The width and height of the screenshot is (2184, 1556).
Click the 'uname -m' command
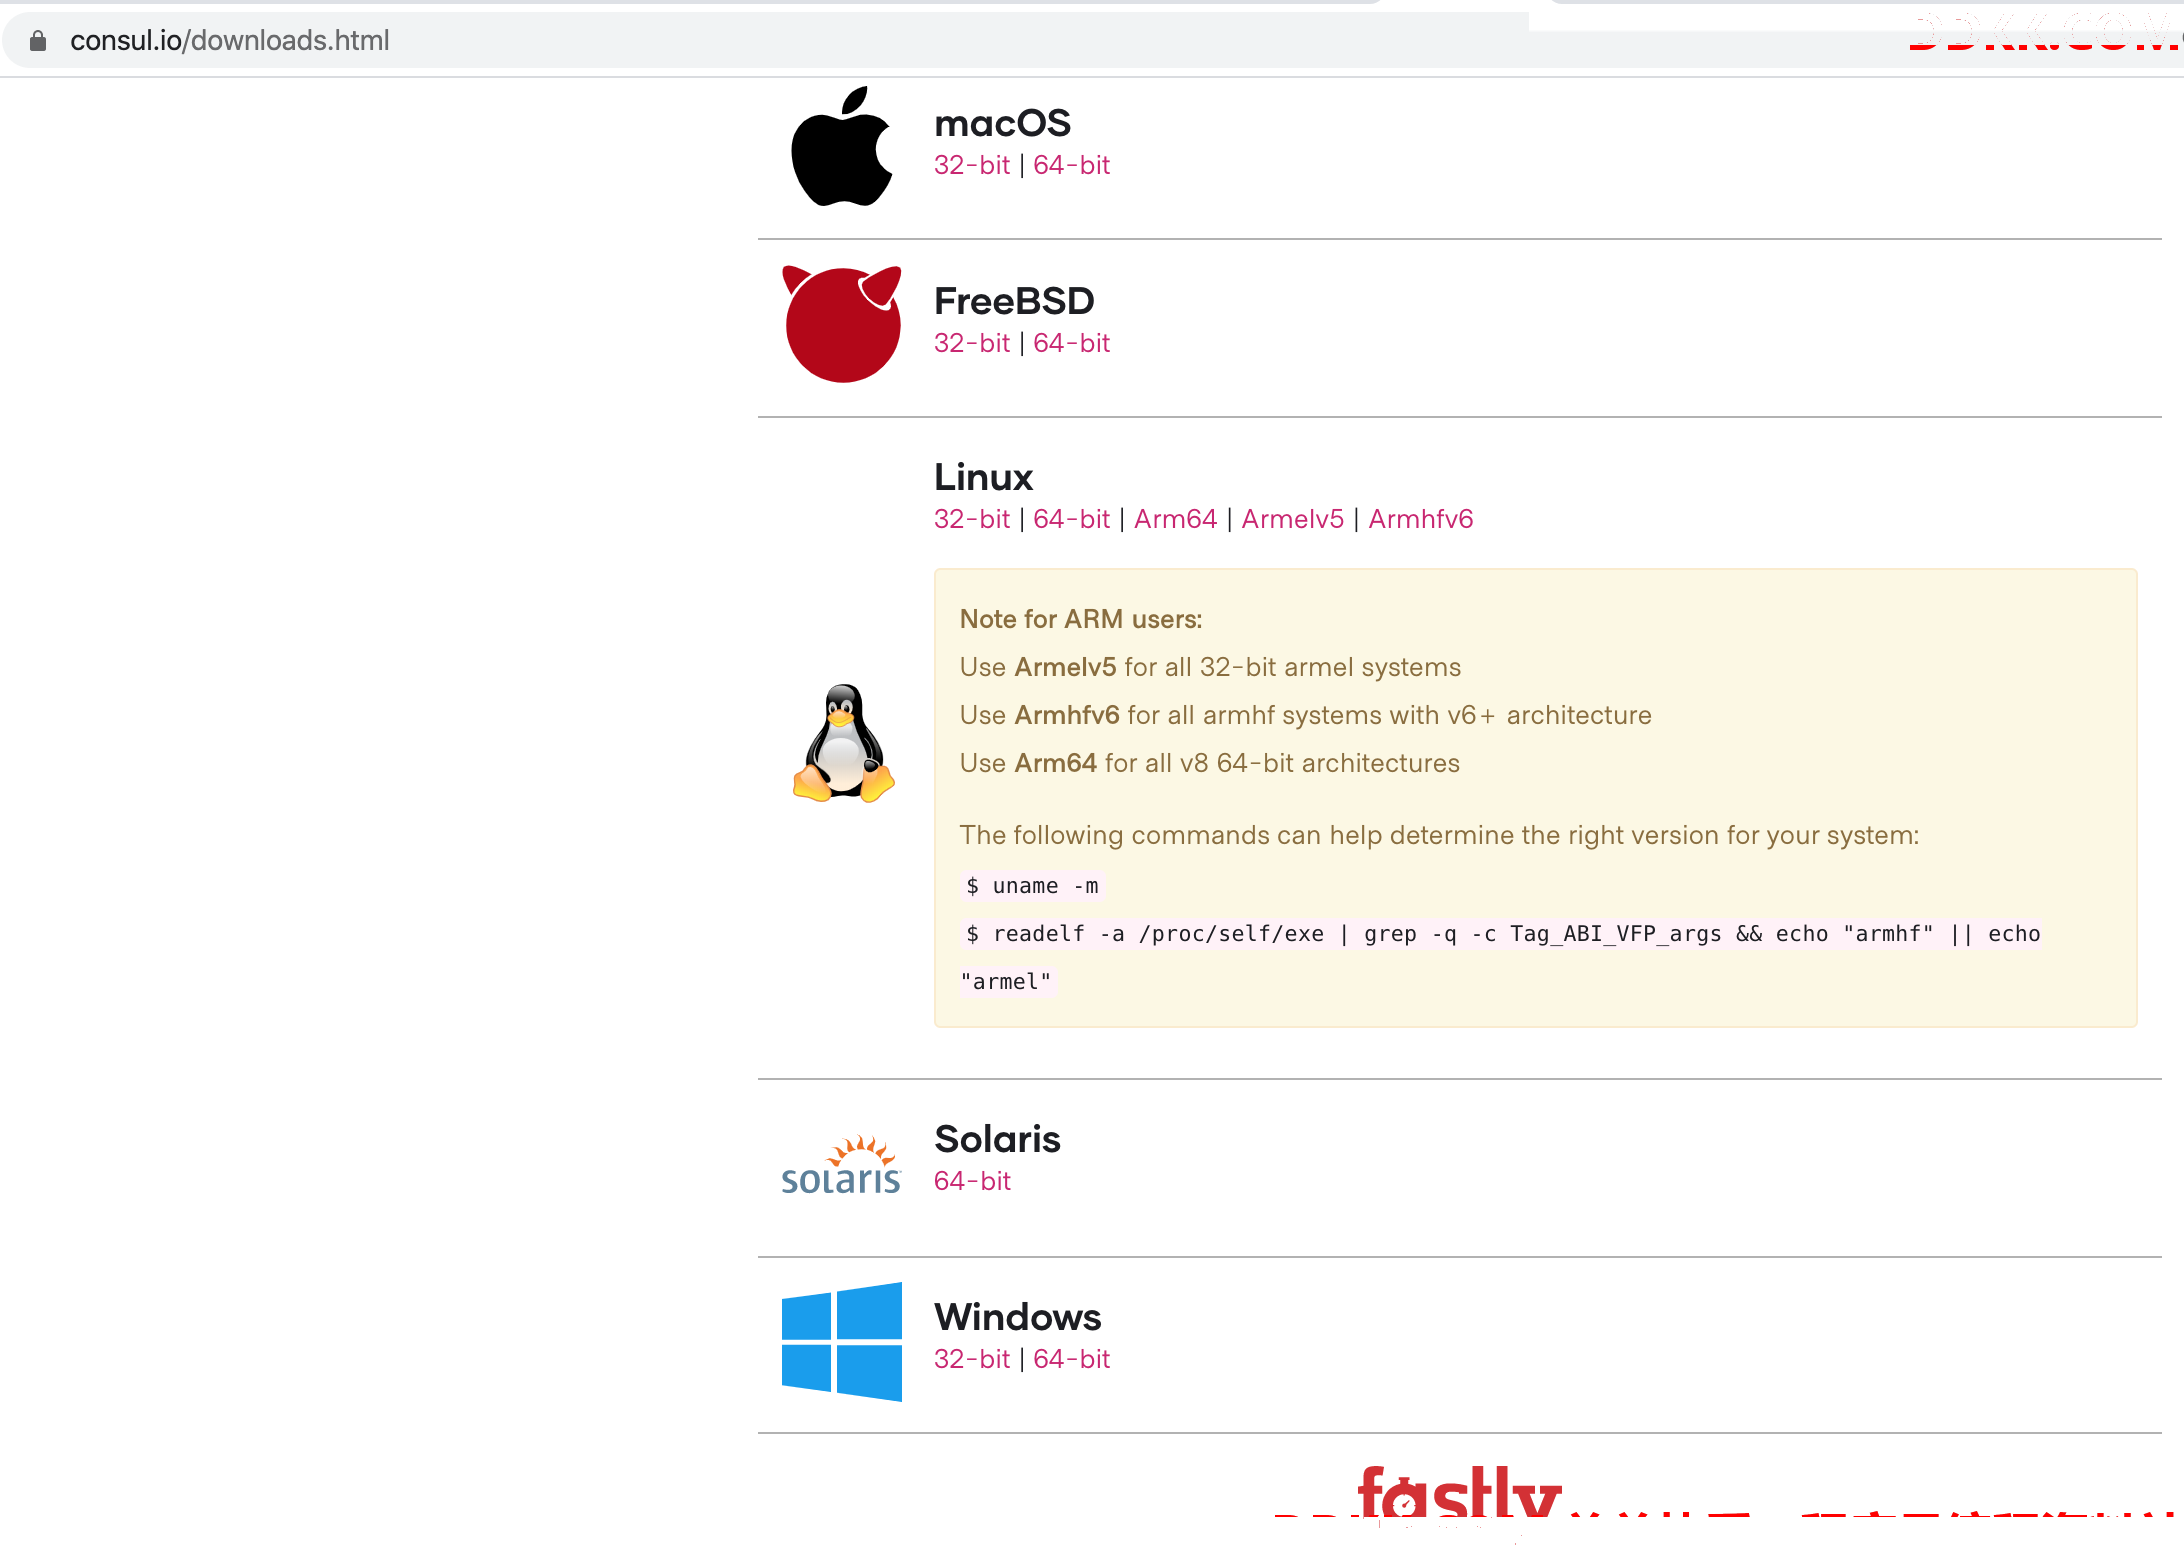[x=1032, y=886]
